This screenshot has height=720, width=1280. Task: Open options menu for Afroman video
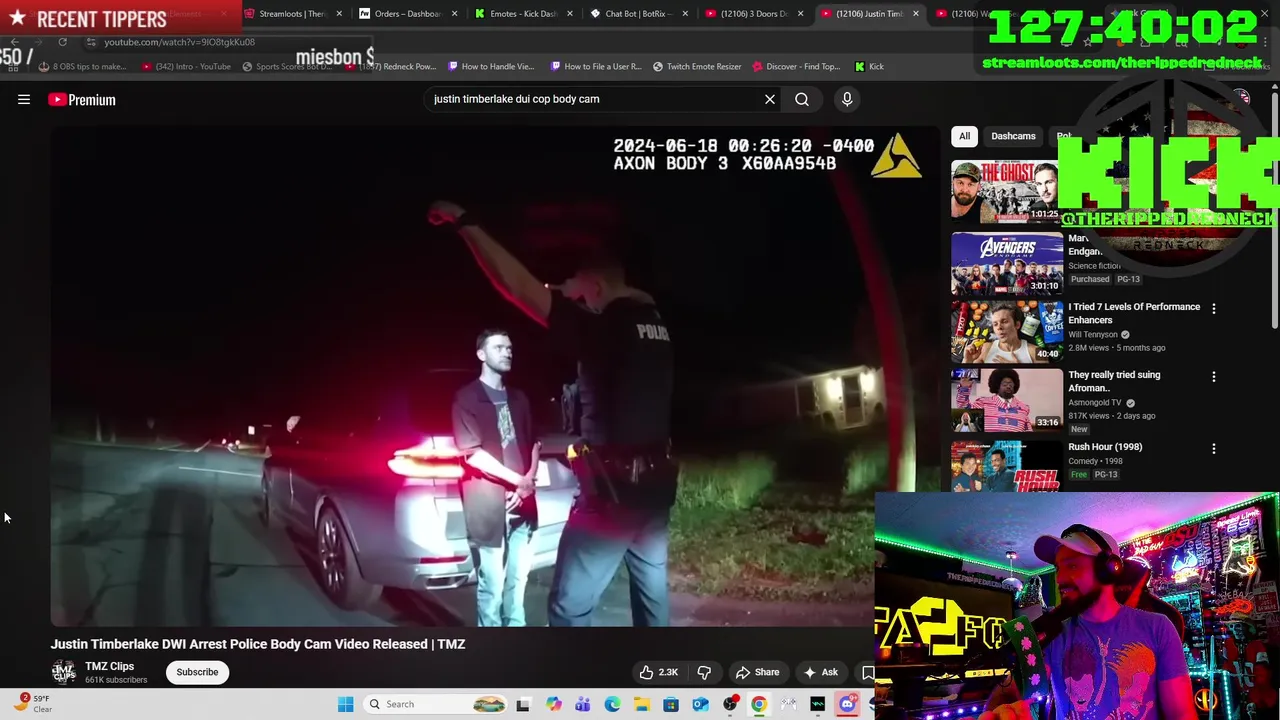pyautogui.click(x=1214, y=377)
